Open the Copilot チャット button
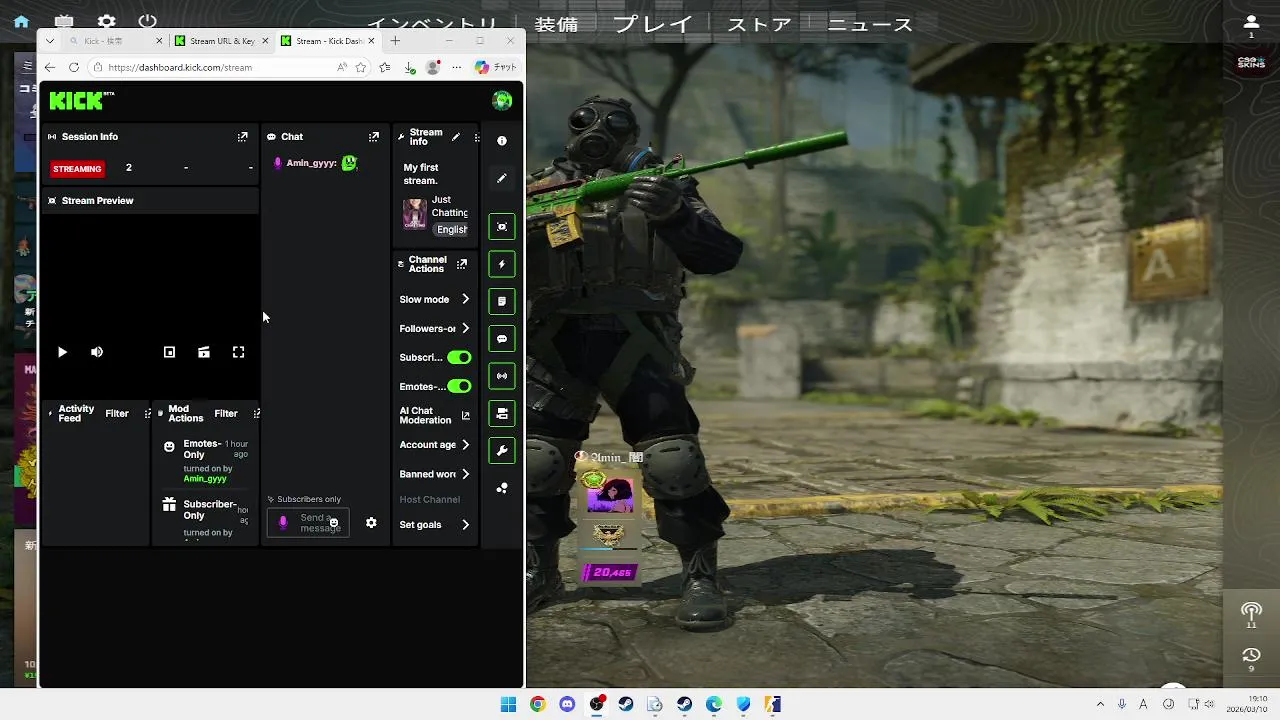This screenshot has width=1280, height=720. pyautogui.click(x=495, y=67)
